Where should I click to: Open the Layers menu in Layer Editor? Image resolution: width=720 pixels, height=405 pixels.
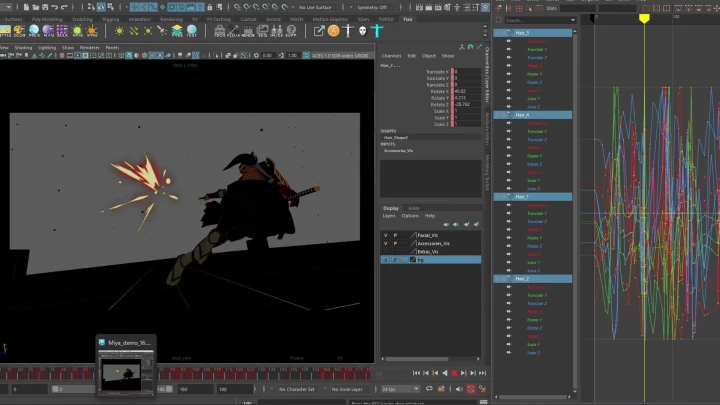pyautogui.click(x=389, y=216)
